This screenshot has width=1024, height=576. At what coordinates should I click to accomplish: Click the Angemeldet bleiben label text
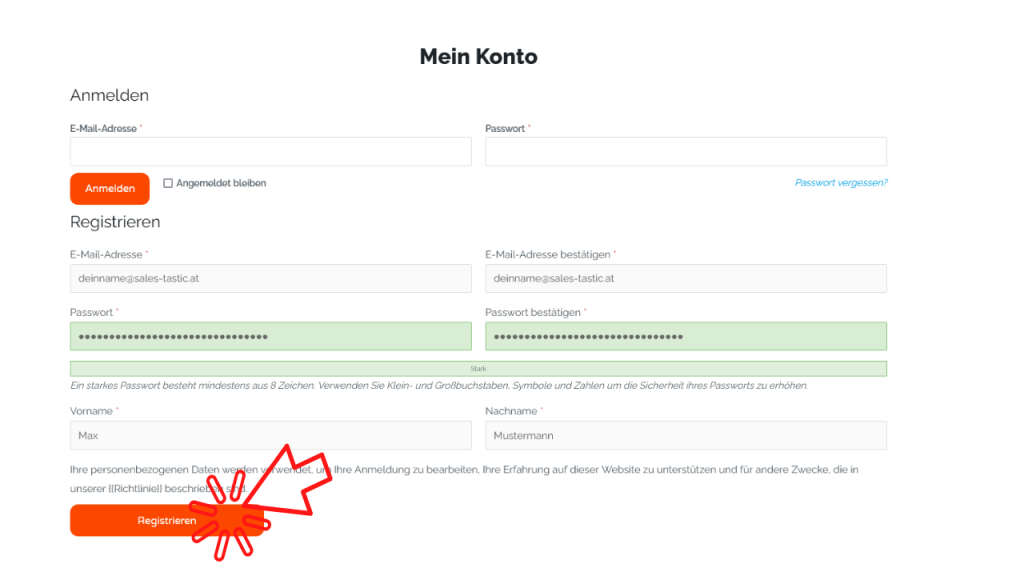(x=221, y=184)
